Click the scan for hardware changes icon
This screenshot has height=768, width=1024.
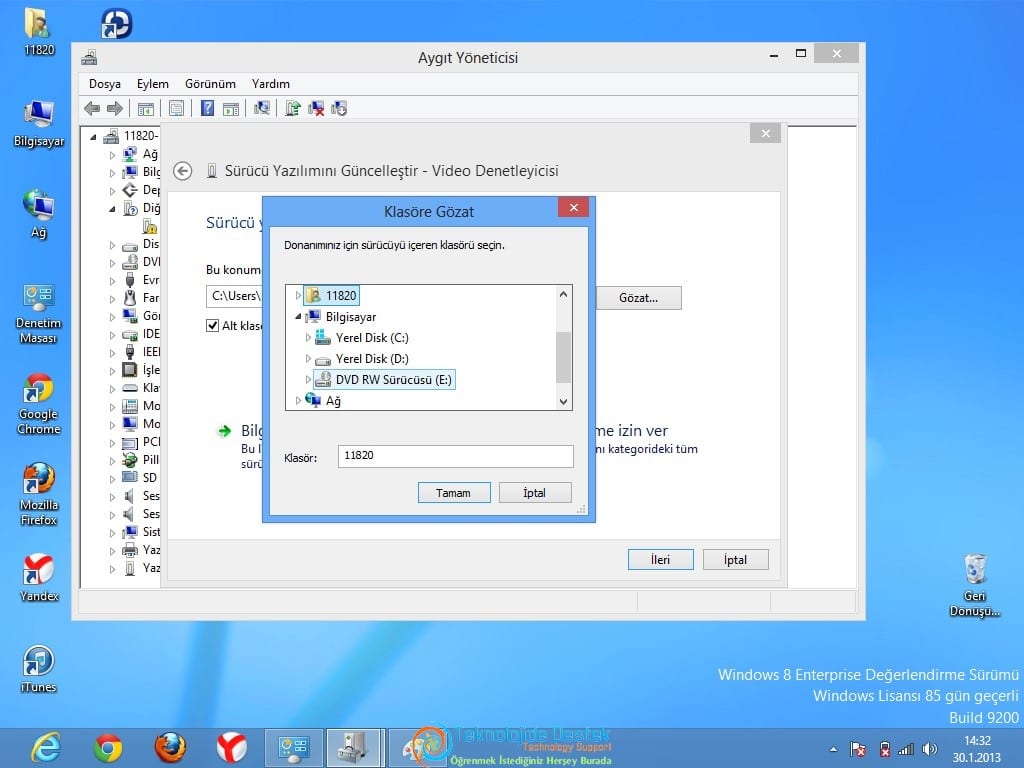click(x=262, y=108)
